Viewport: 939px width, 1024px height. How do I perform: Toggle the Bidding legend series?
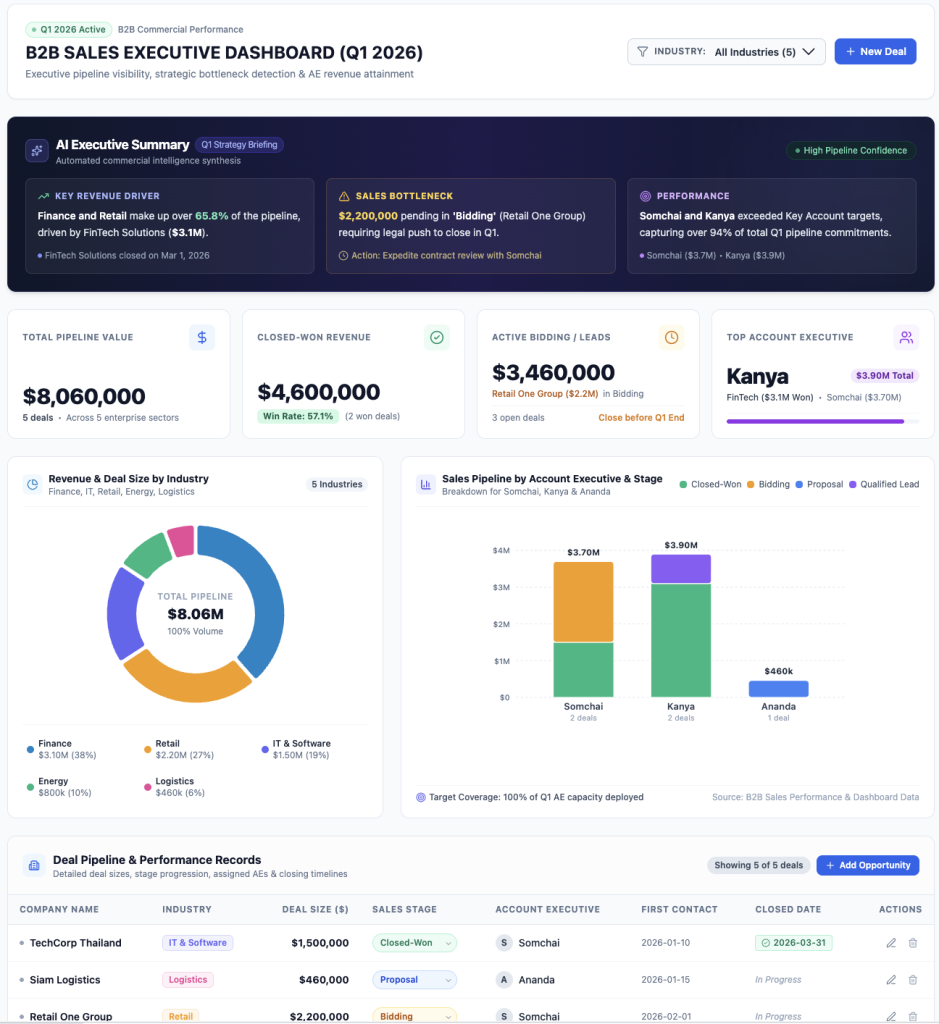coord(769,485)
